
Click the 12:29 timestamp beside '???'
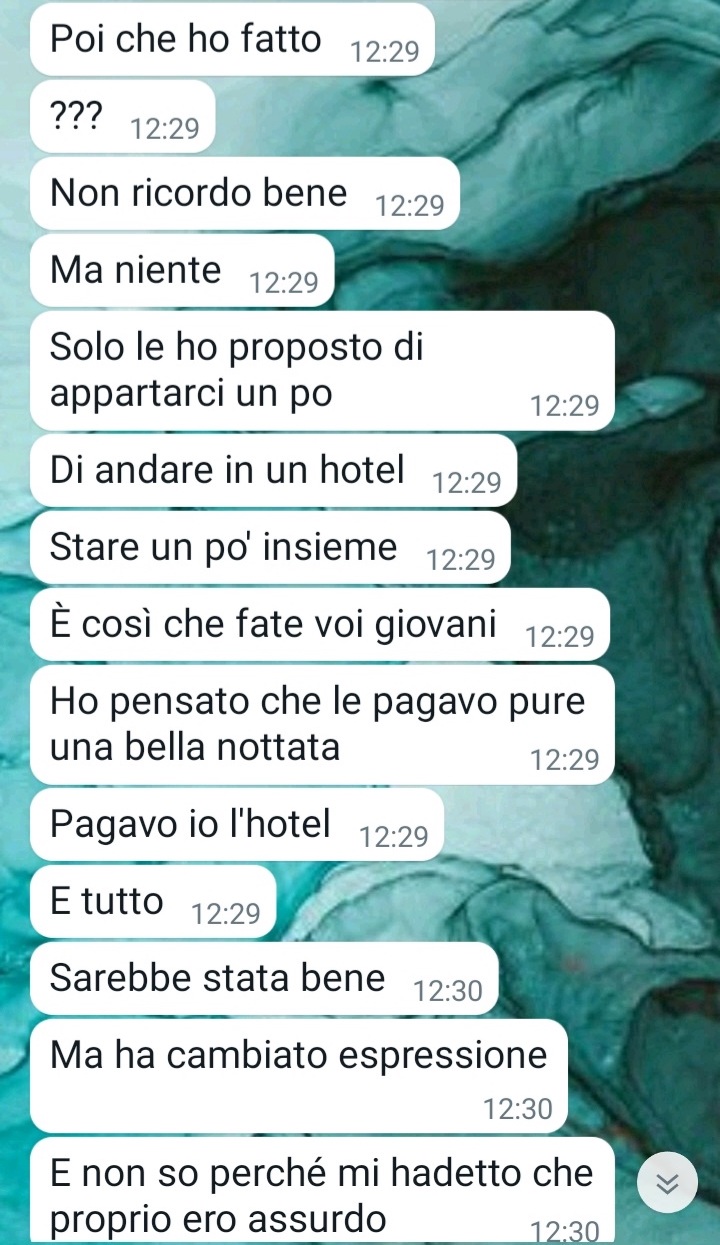click(x=165, y=129)
